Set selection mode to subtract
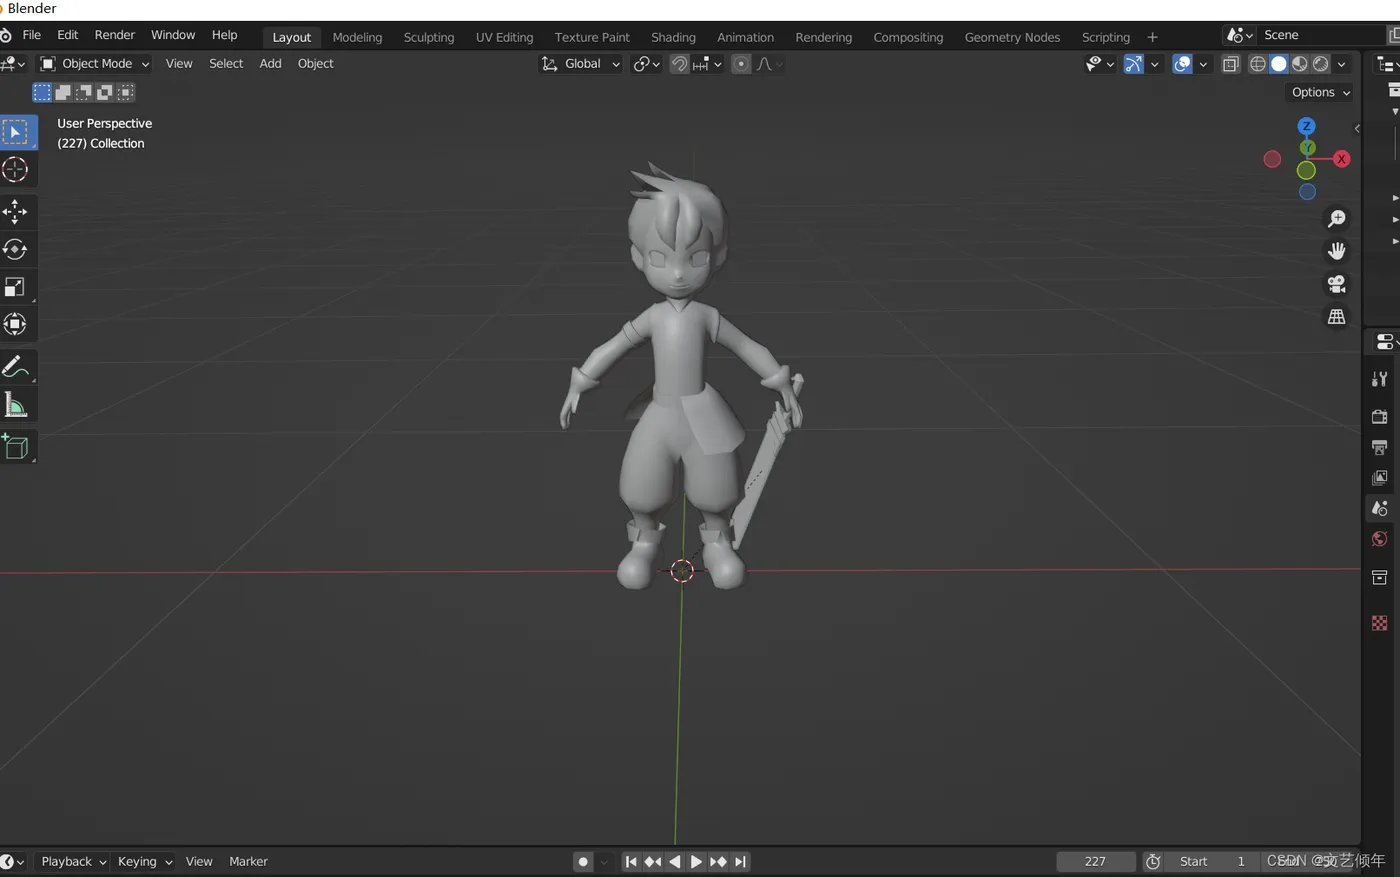 click(x=84, y=92)
